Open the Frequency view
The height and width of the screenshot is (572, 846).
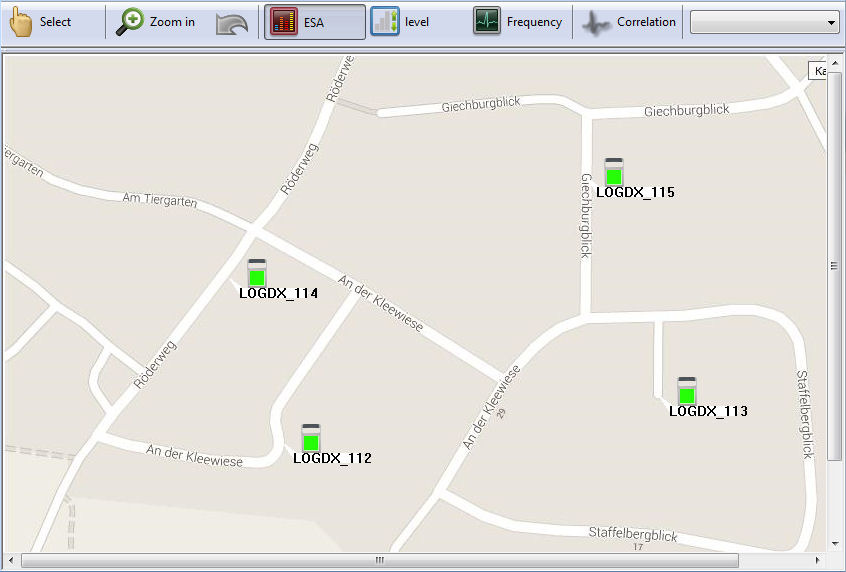(517, 22)
